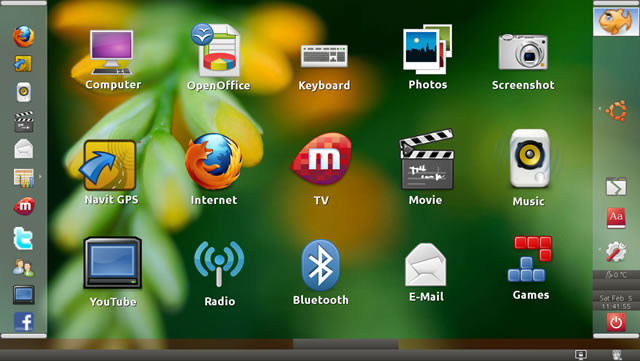
Task: Open the contacts people icon in left dock
Action: point(23,267)
